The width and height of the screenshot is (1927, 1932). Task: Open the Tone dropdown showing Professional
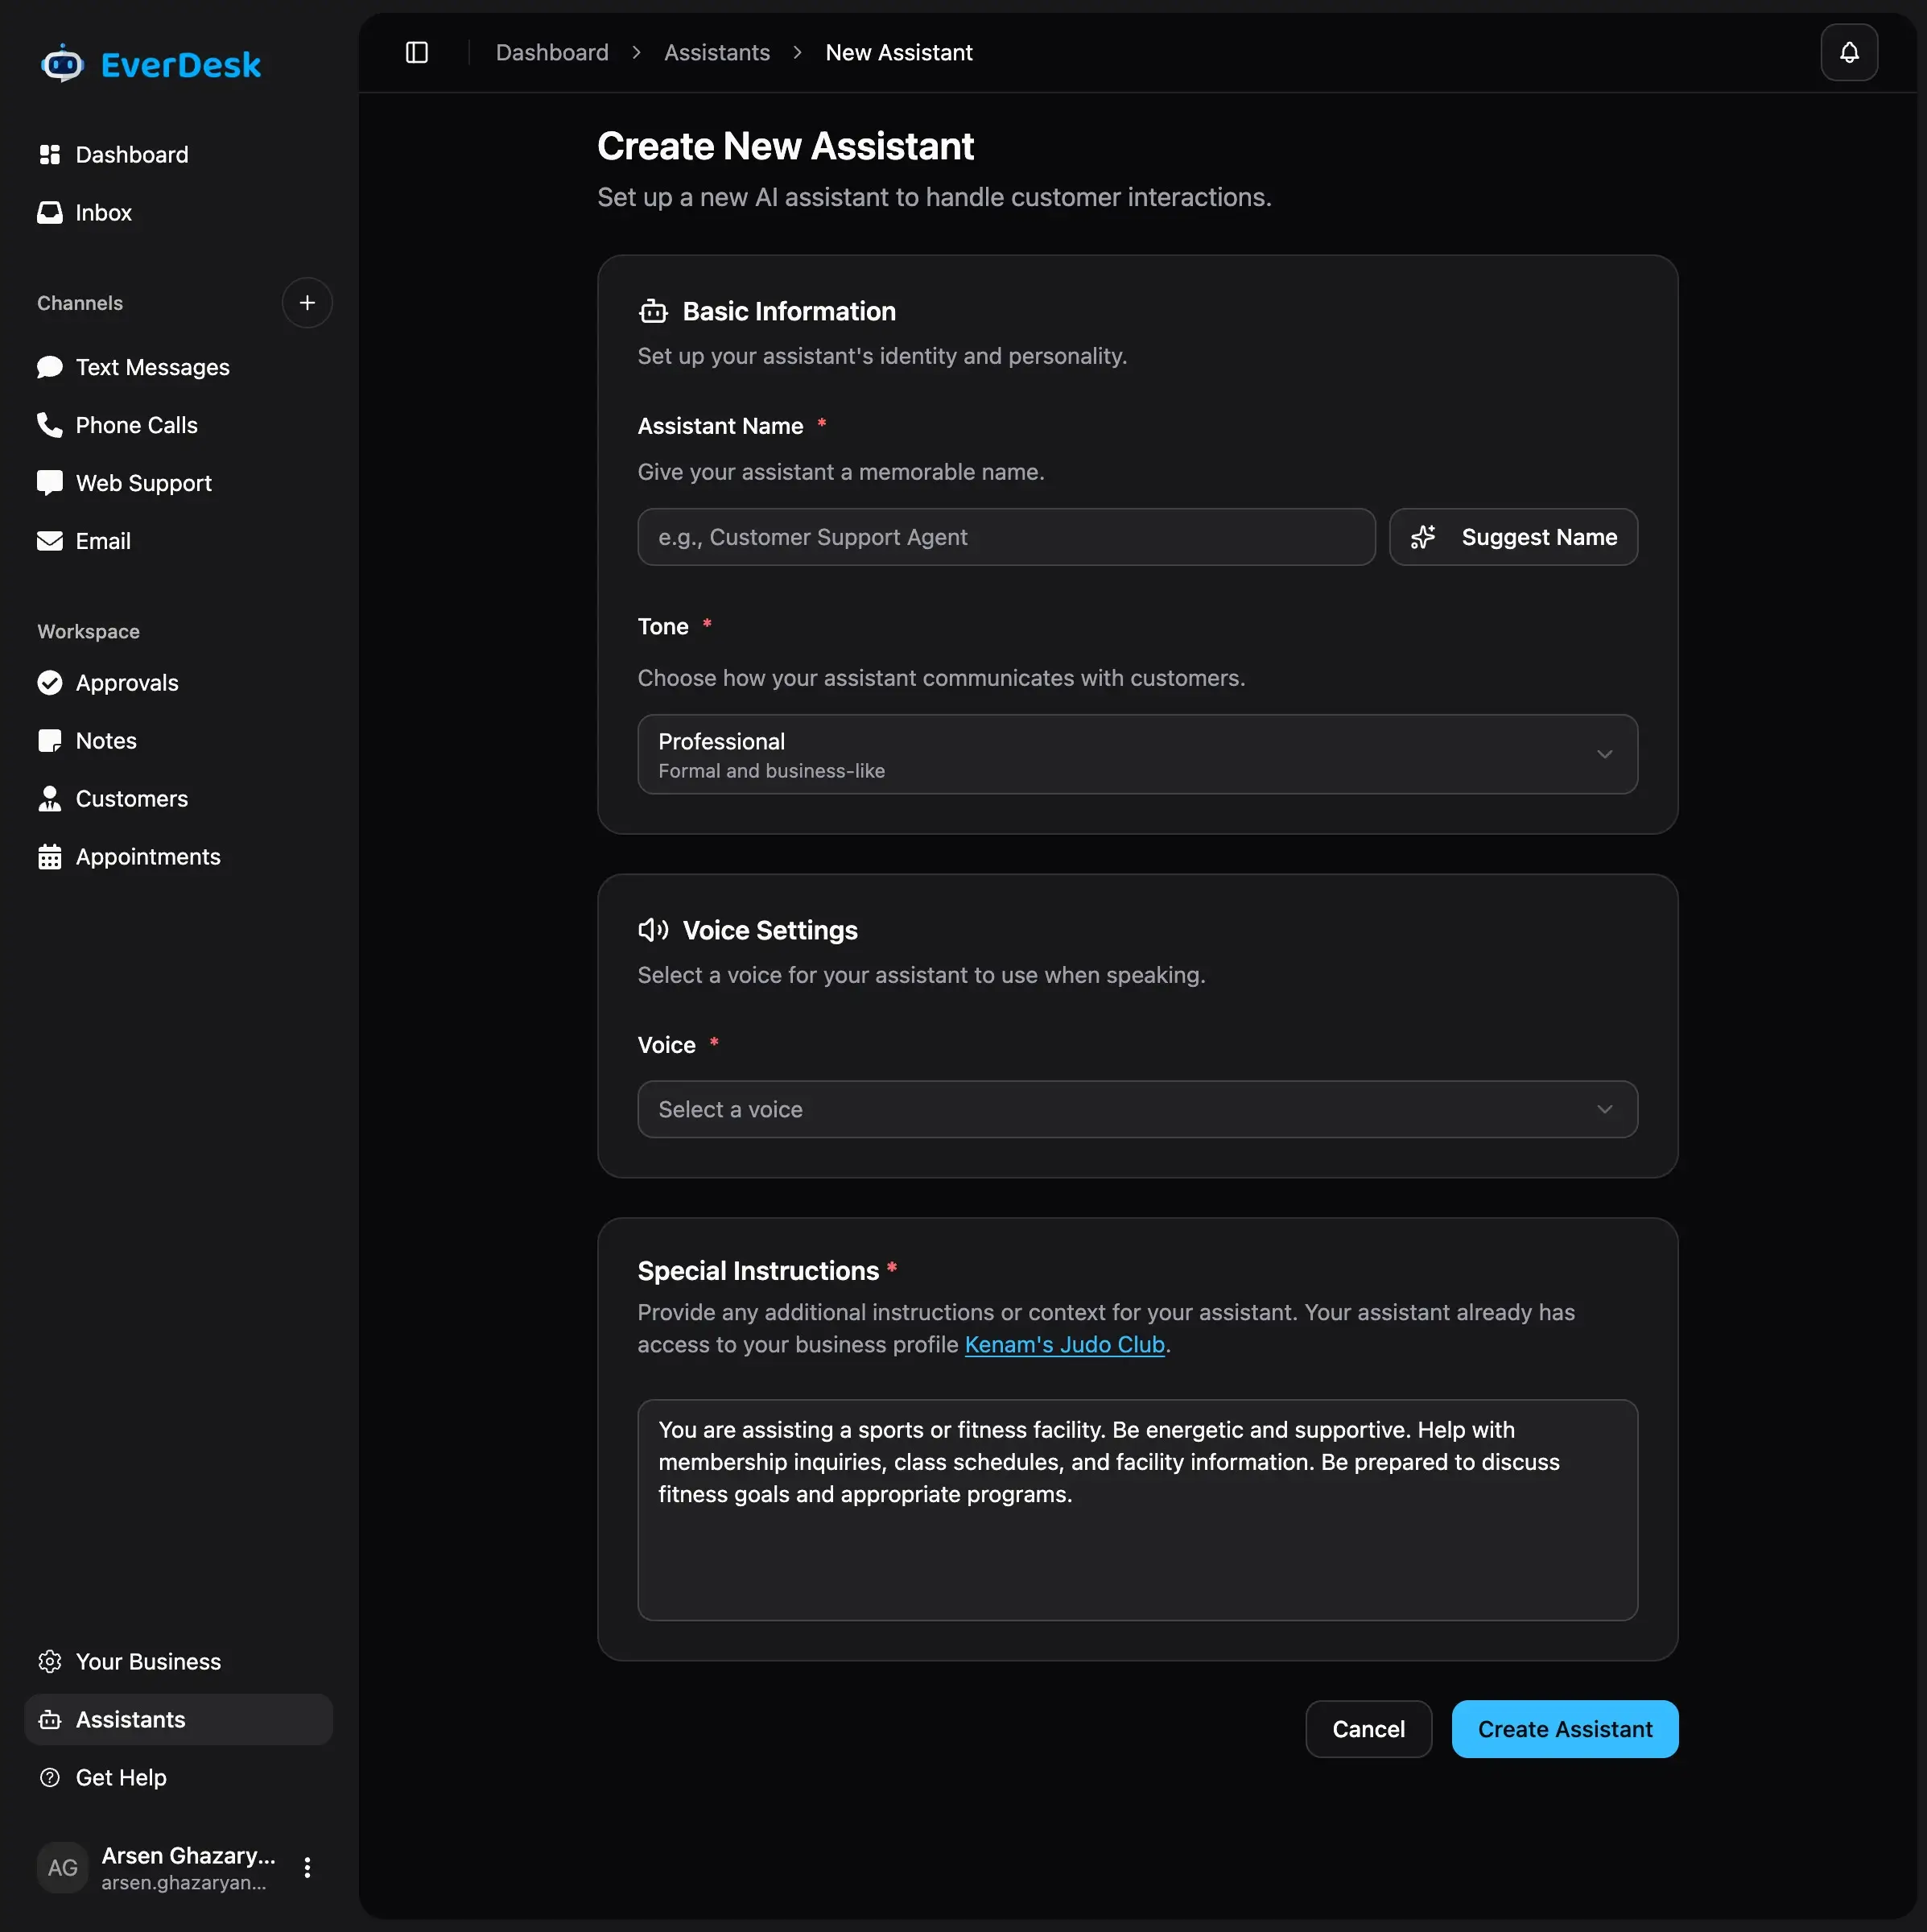tap(1136, 753)
